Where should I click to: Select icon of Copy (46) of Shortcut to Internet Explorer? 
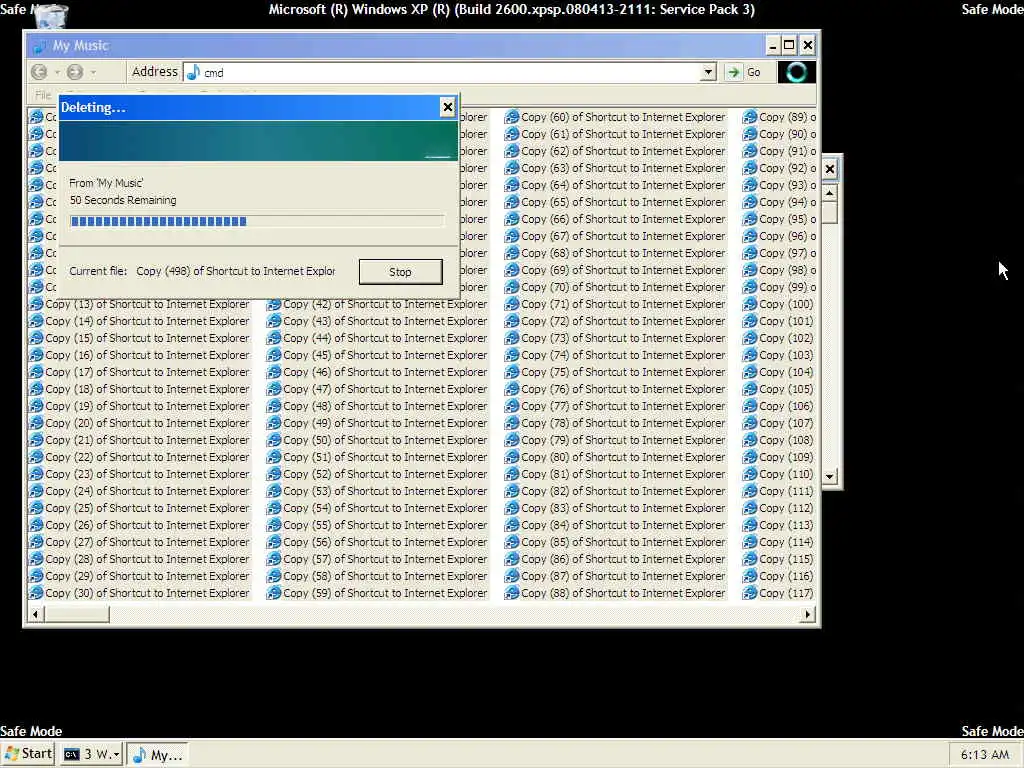[274, 372]
